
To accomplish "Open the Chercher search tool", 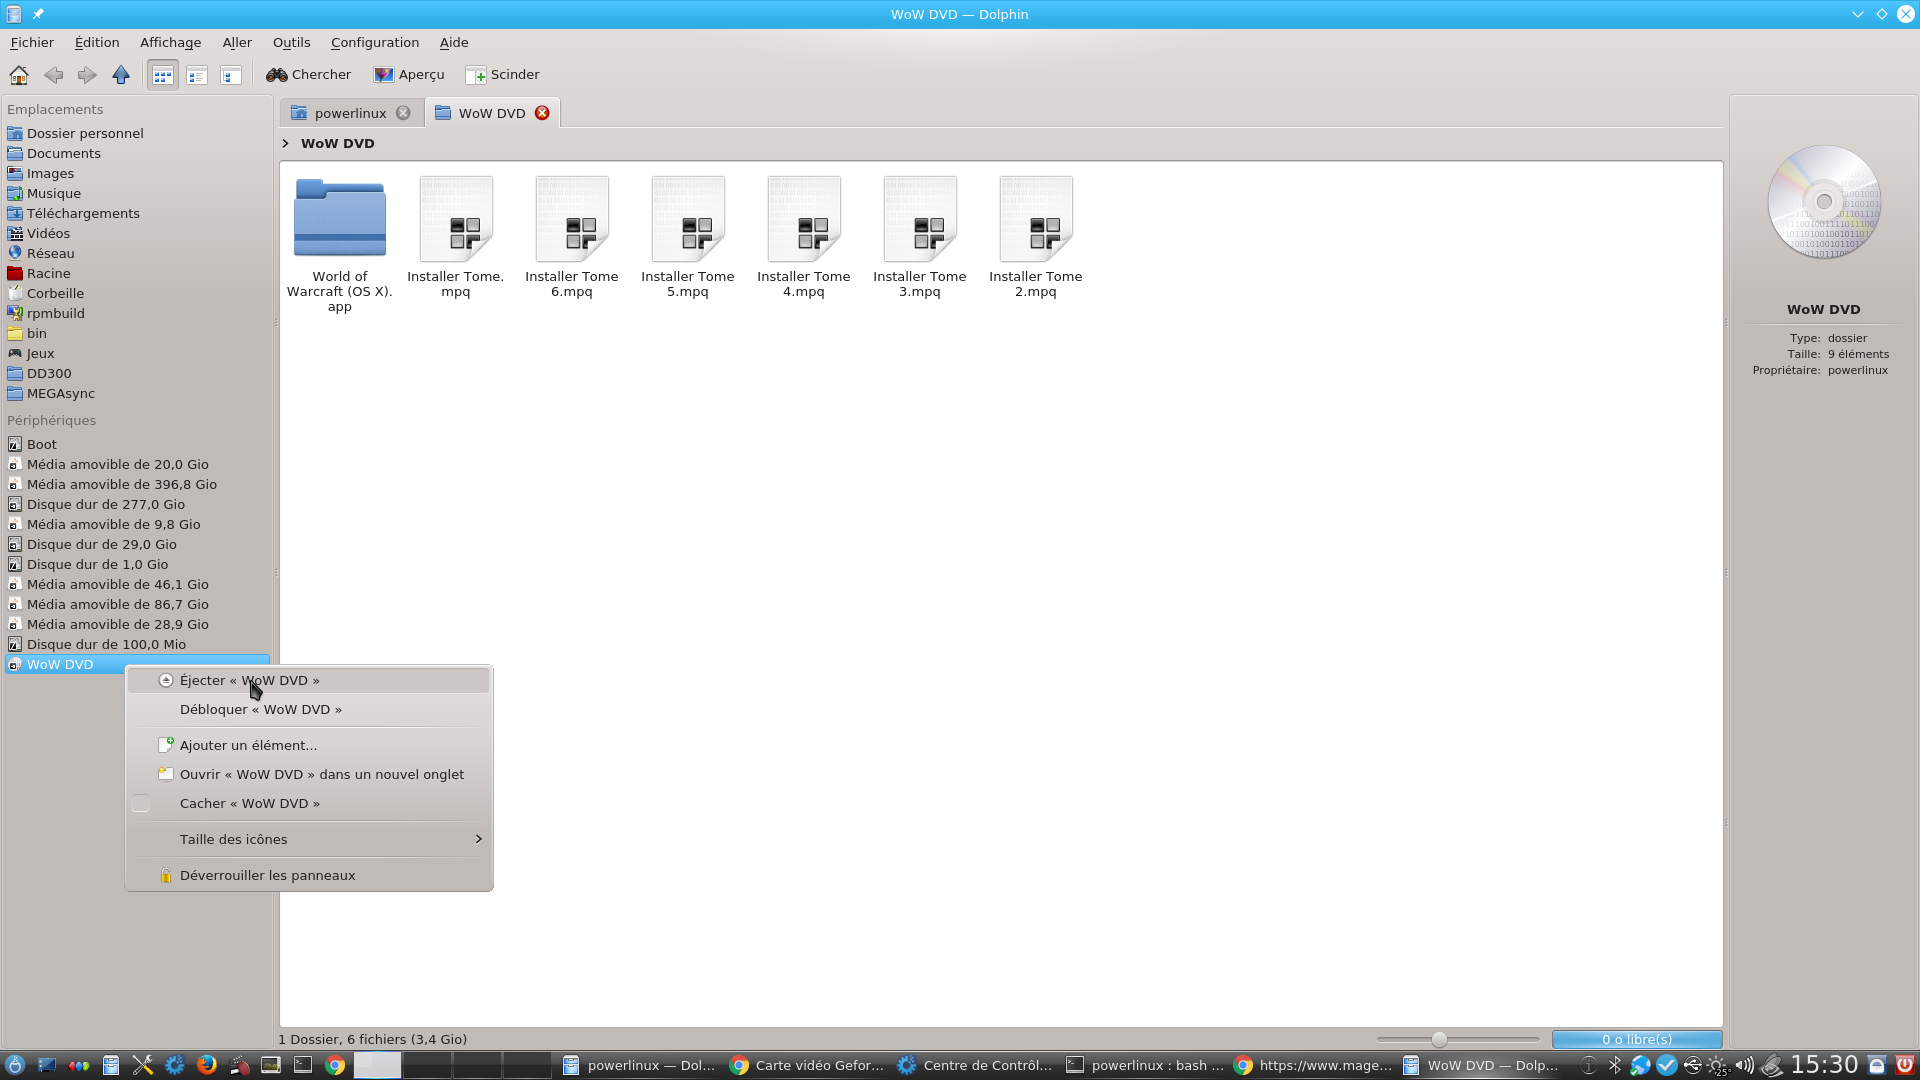I will click(309, 75).
